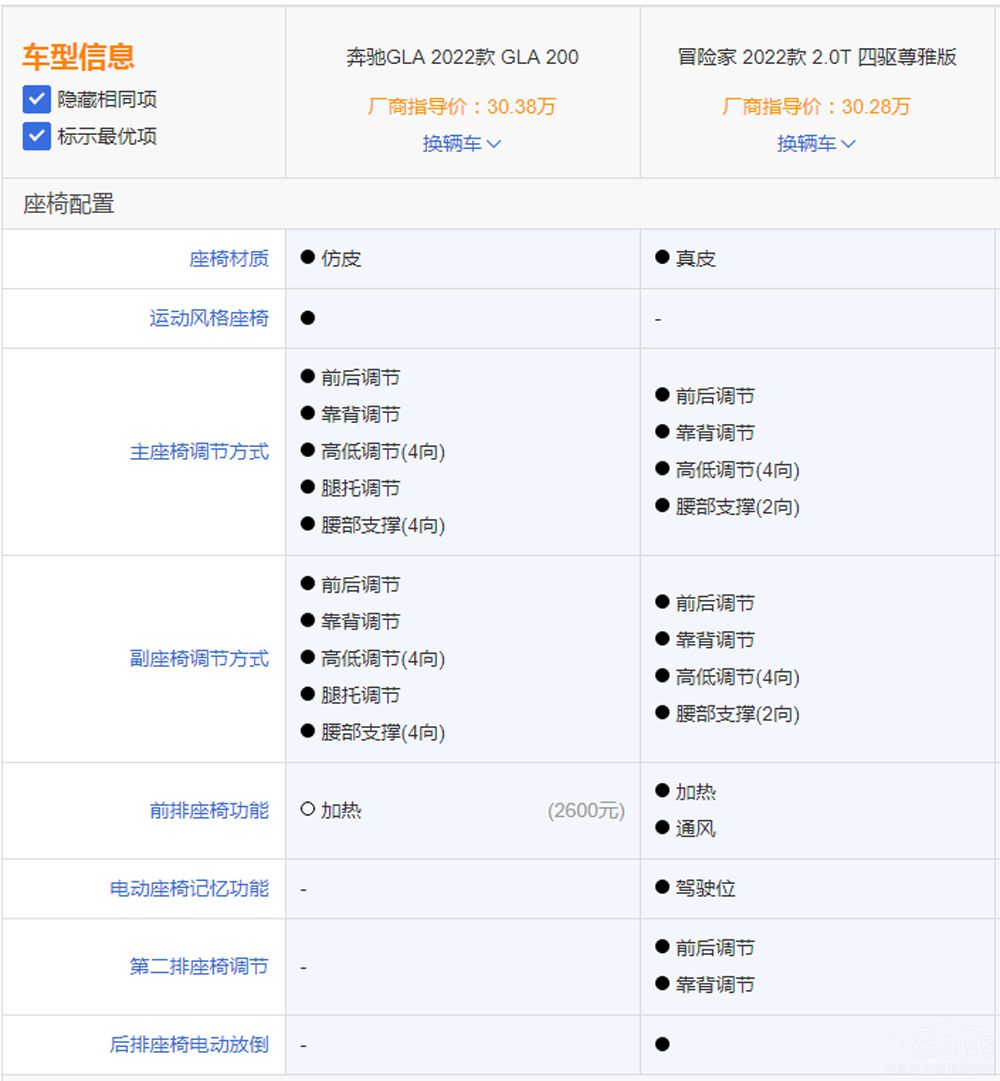This screenshot has height=1081, width=1000.
Task: Click the 奔驰GLA 2022款 GLA 200 title
Action: (462, 57)
